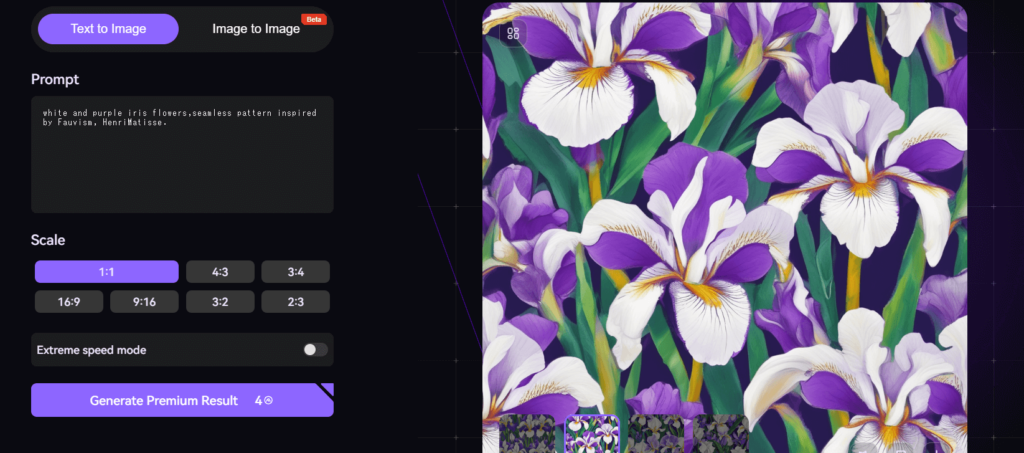The width and height of the screenshot is (1024, 453).
Task: Select the third generated iris thumbnail
Action: click(656, 434)
